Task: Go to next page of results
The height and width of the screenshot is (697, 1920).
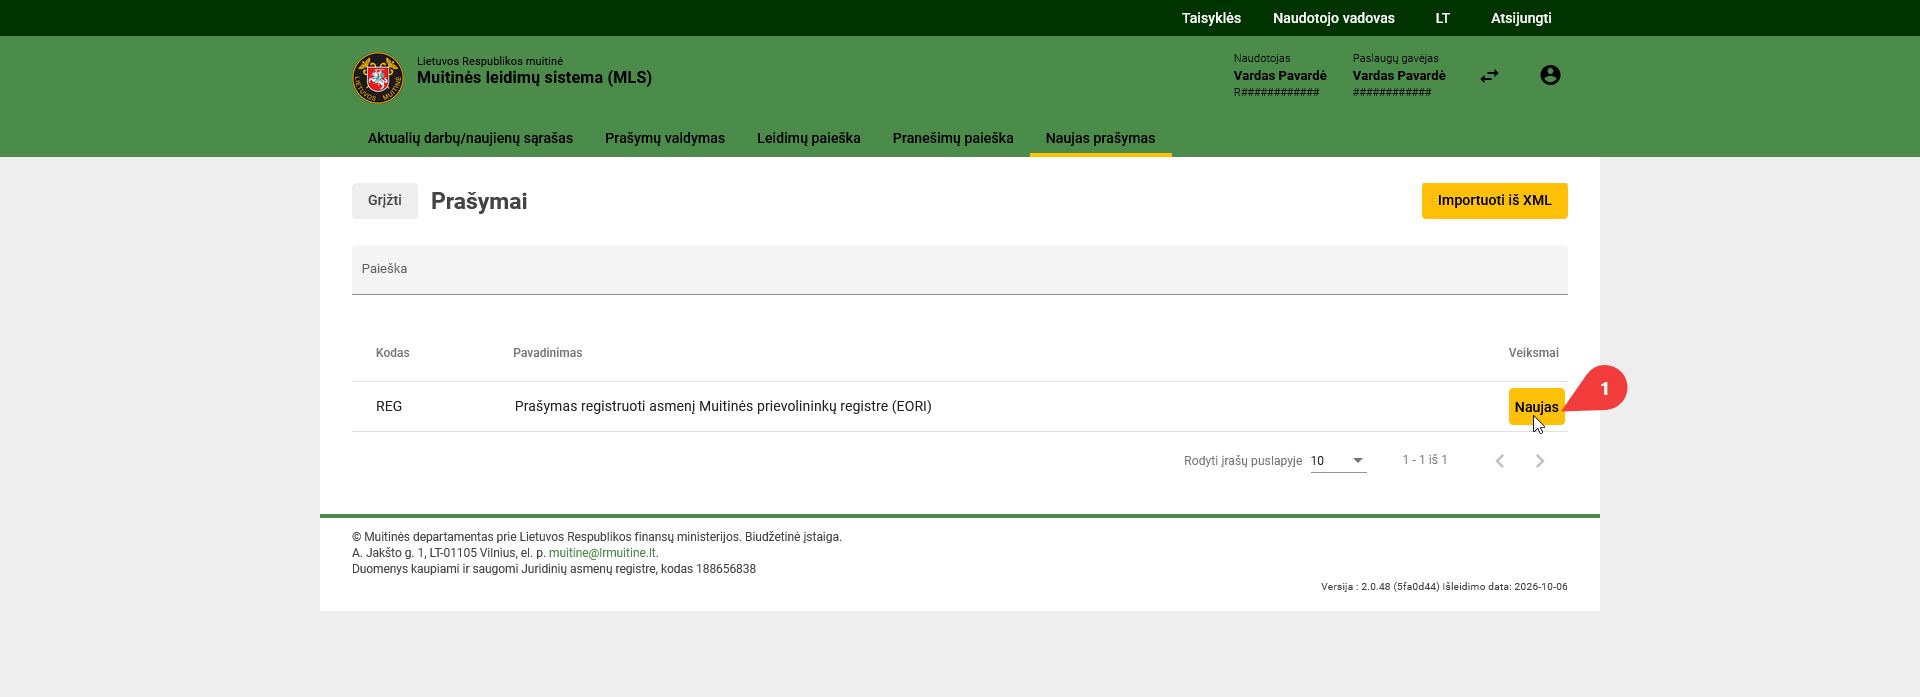Action: coord(1540,461)
